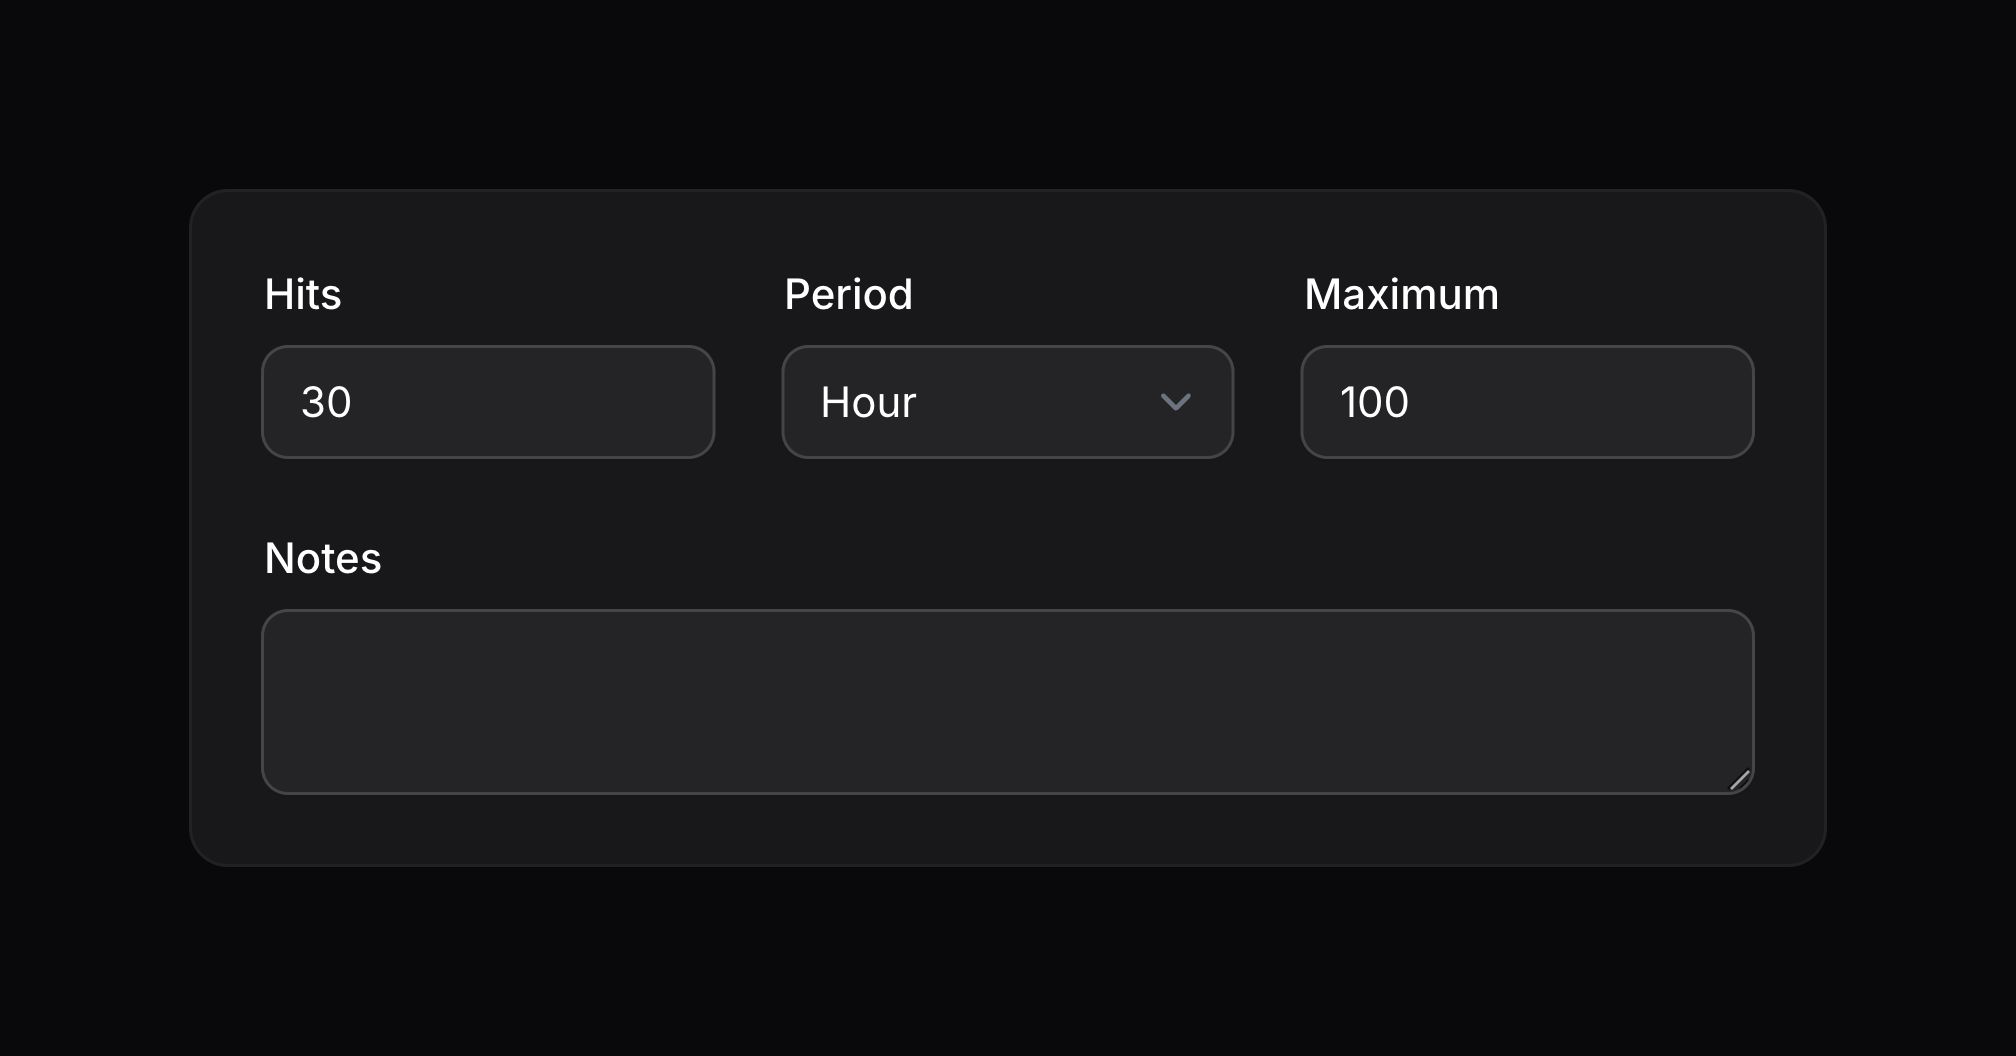Click the Hits field label
This screenshot has height=1056, width=2016.
point(303,295)
